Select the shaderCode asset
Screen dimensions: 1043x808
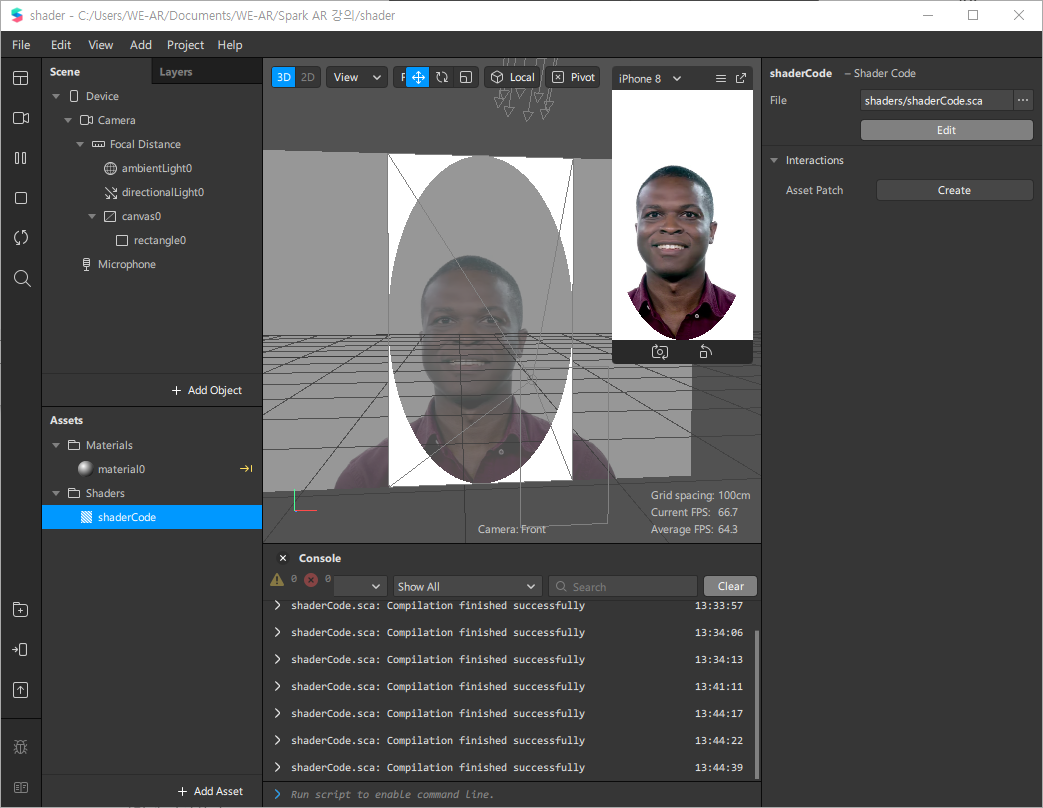click(152, 517)
